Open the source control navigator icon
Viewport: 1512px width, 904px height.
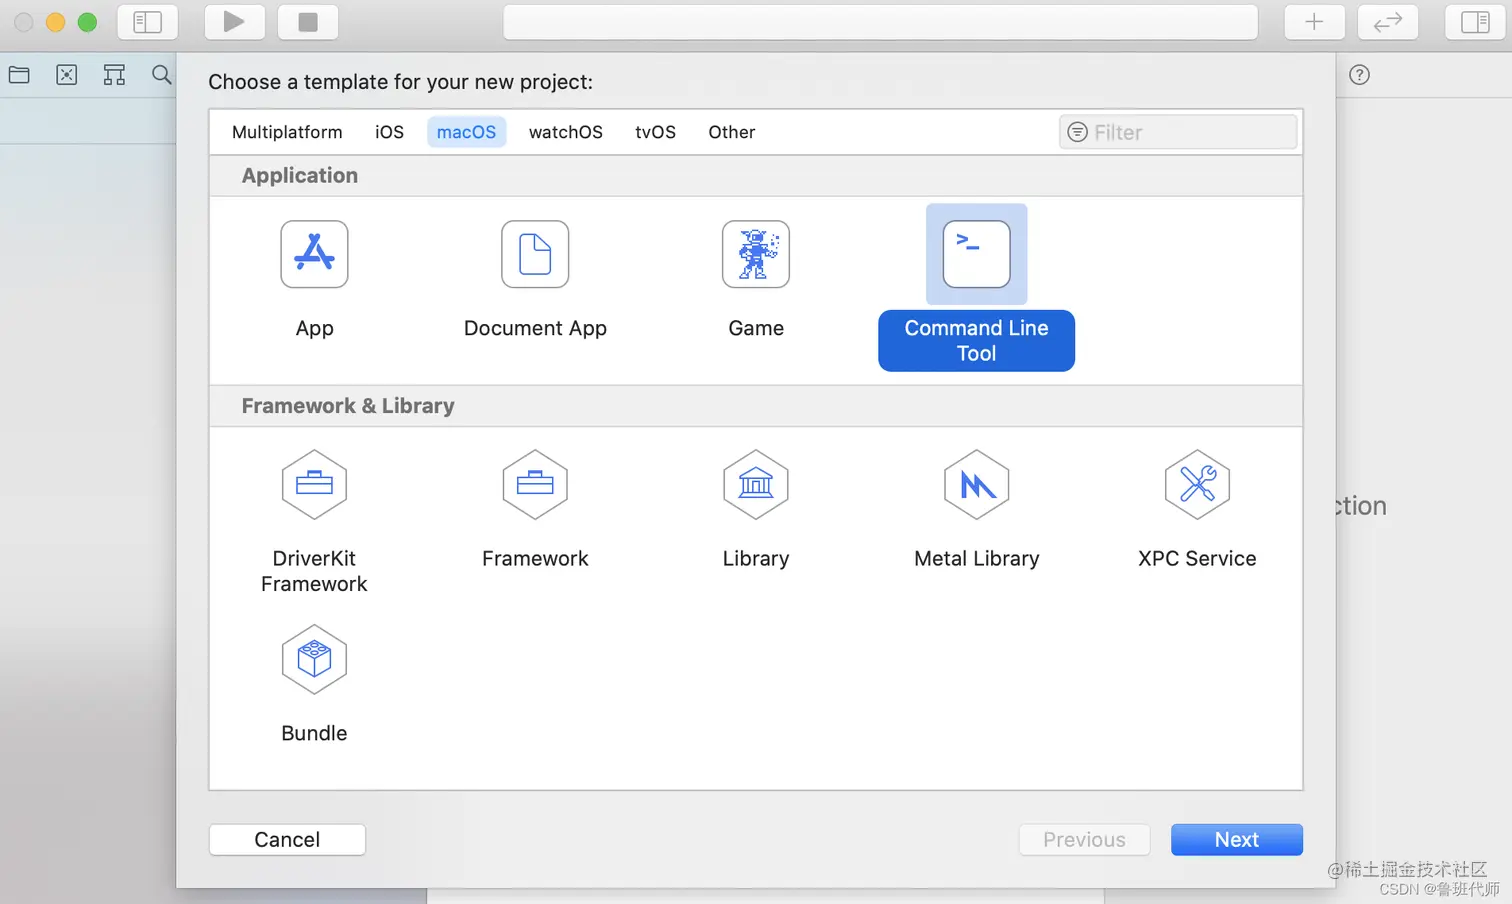point(67,75)
